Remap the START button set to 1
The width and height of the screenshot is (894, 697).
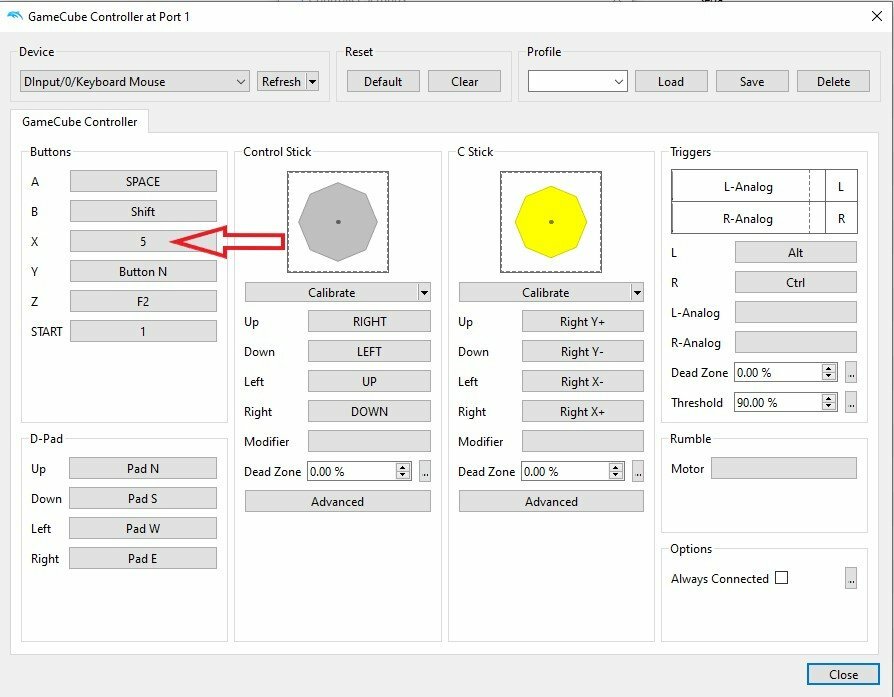[x=143, y=331]
